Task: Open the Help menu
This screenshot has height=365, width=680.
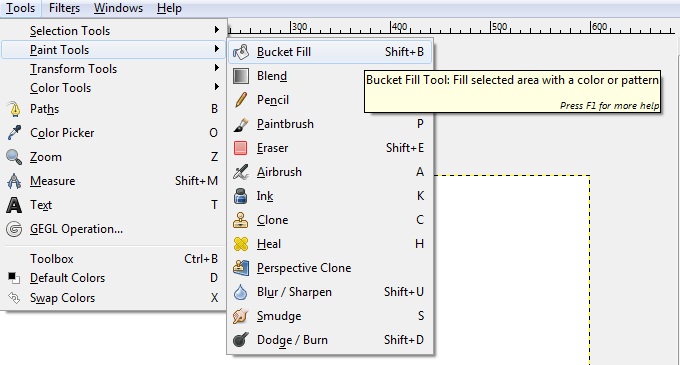Action: (169, 8)
